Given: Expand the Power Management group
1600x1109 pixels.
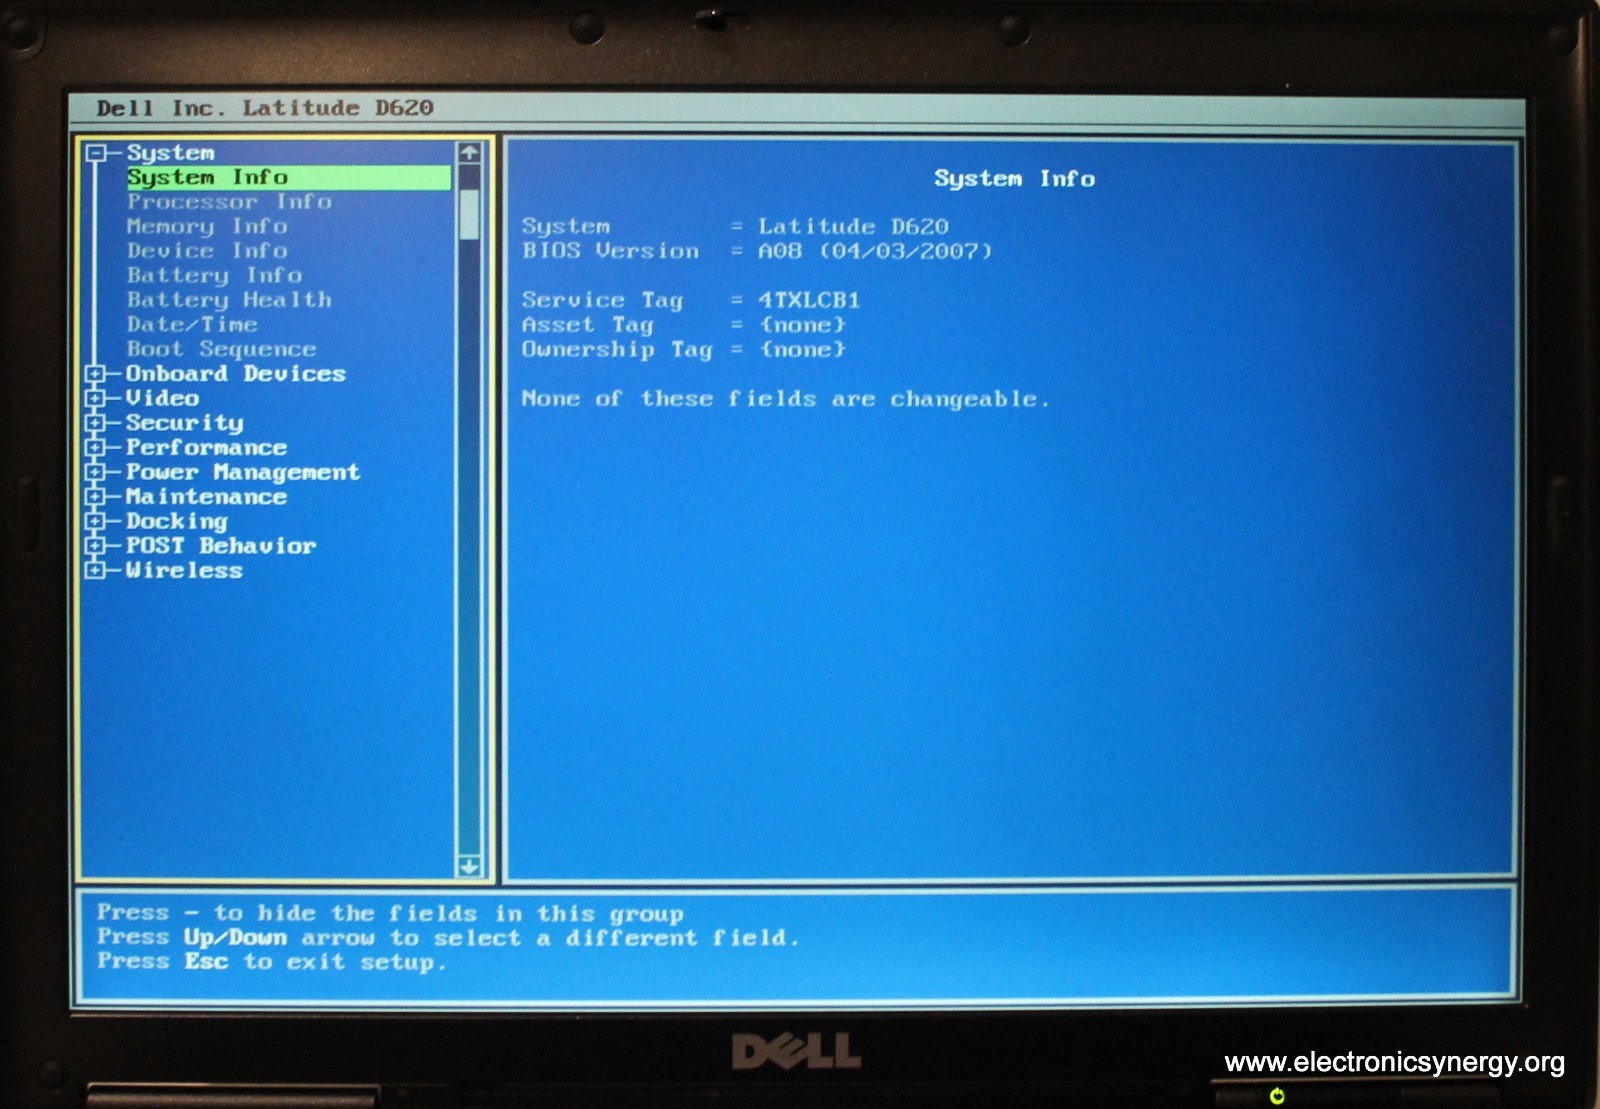Looking at the screenshot, I should [x=96, y=472].
